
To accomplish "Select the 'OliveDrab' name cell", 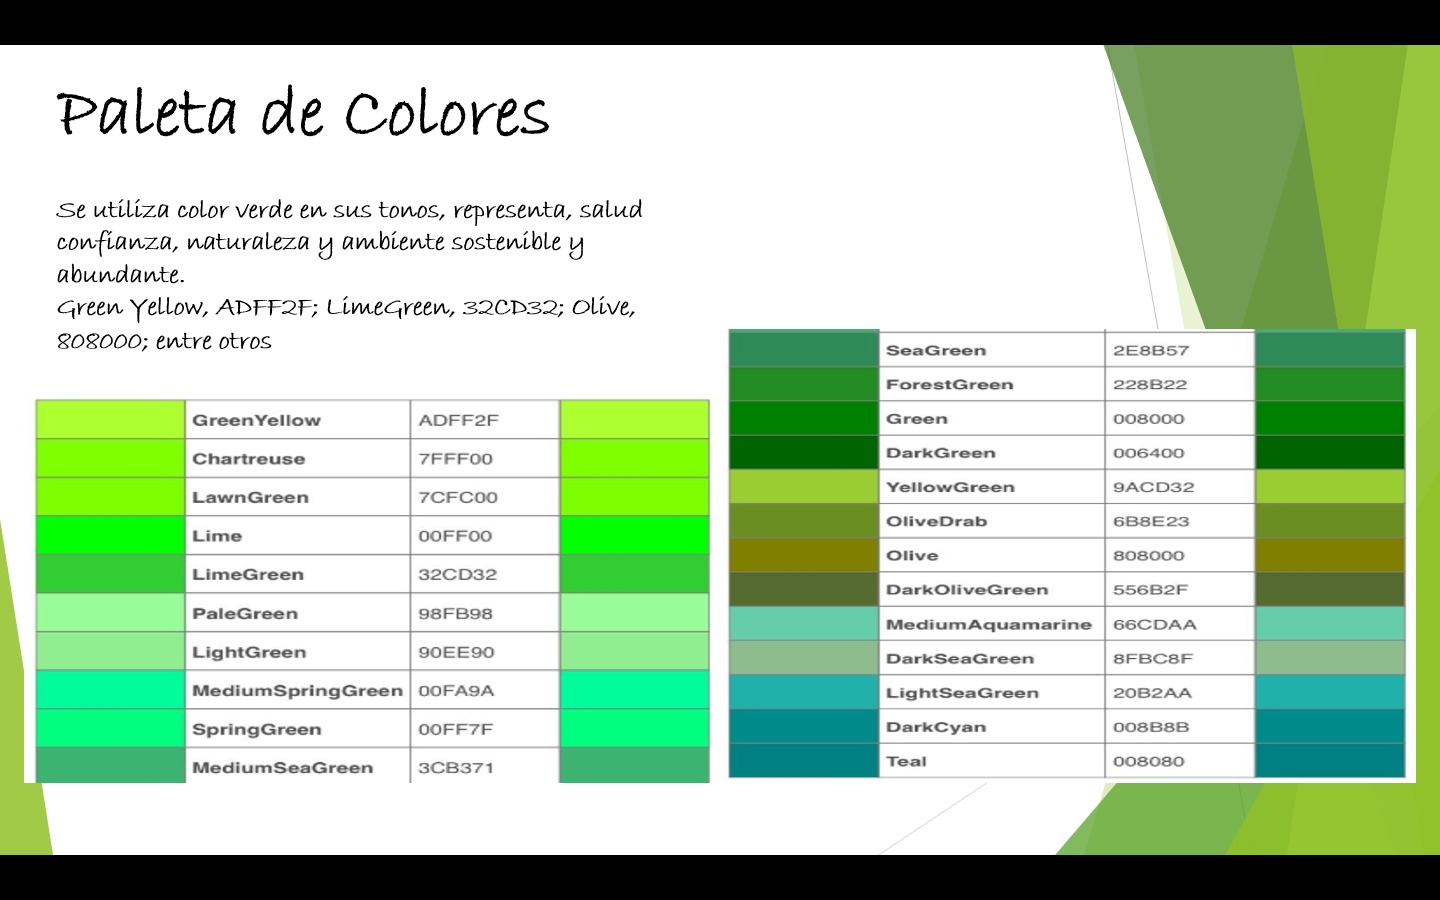I will 992,521.
